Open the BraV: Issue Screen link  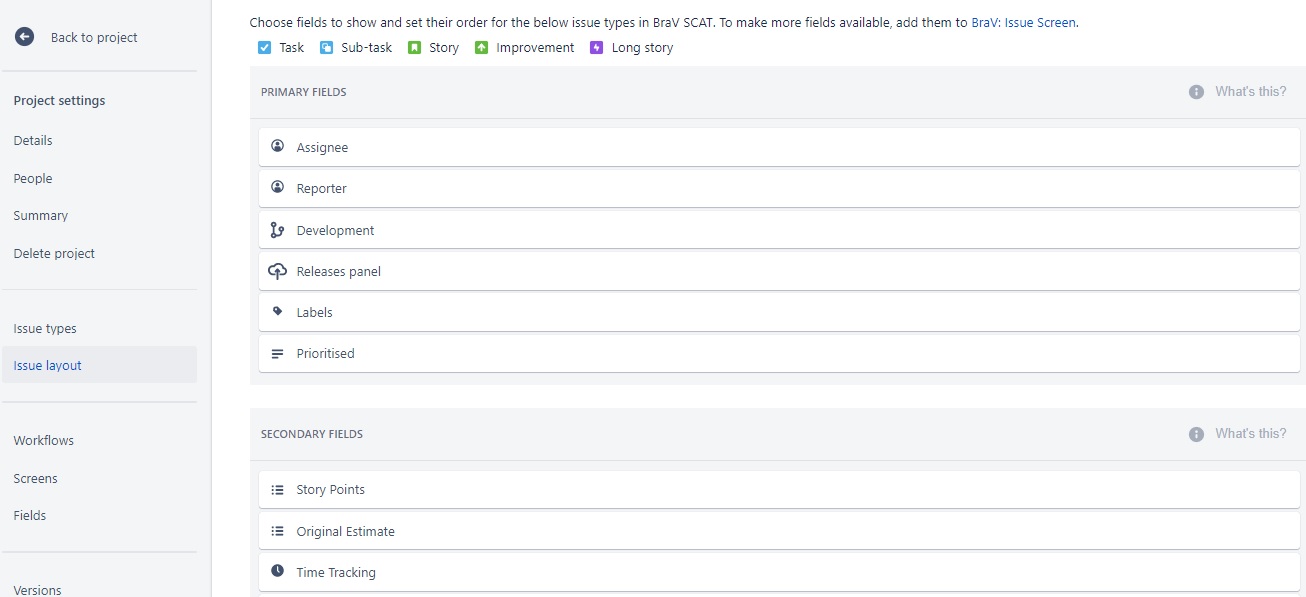1024,22
